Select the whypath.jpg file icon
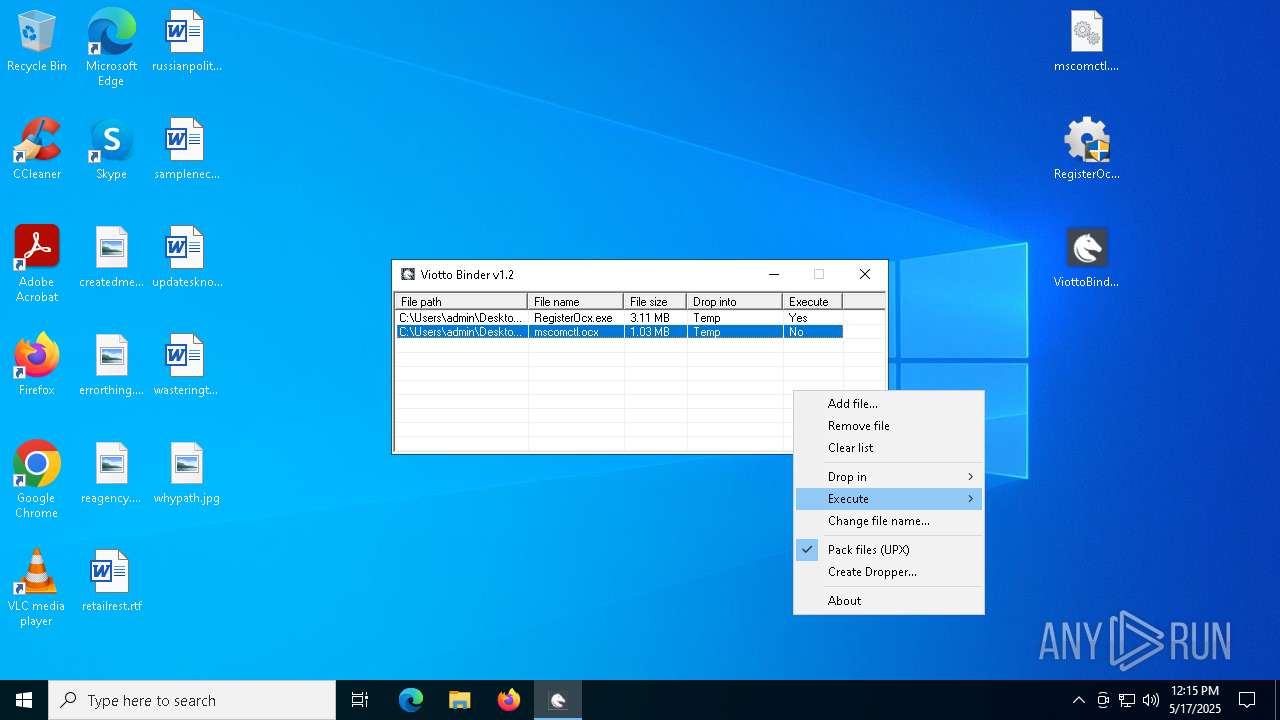The width and height of the screenshot is (1280, 720). click(186, 474)
